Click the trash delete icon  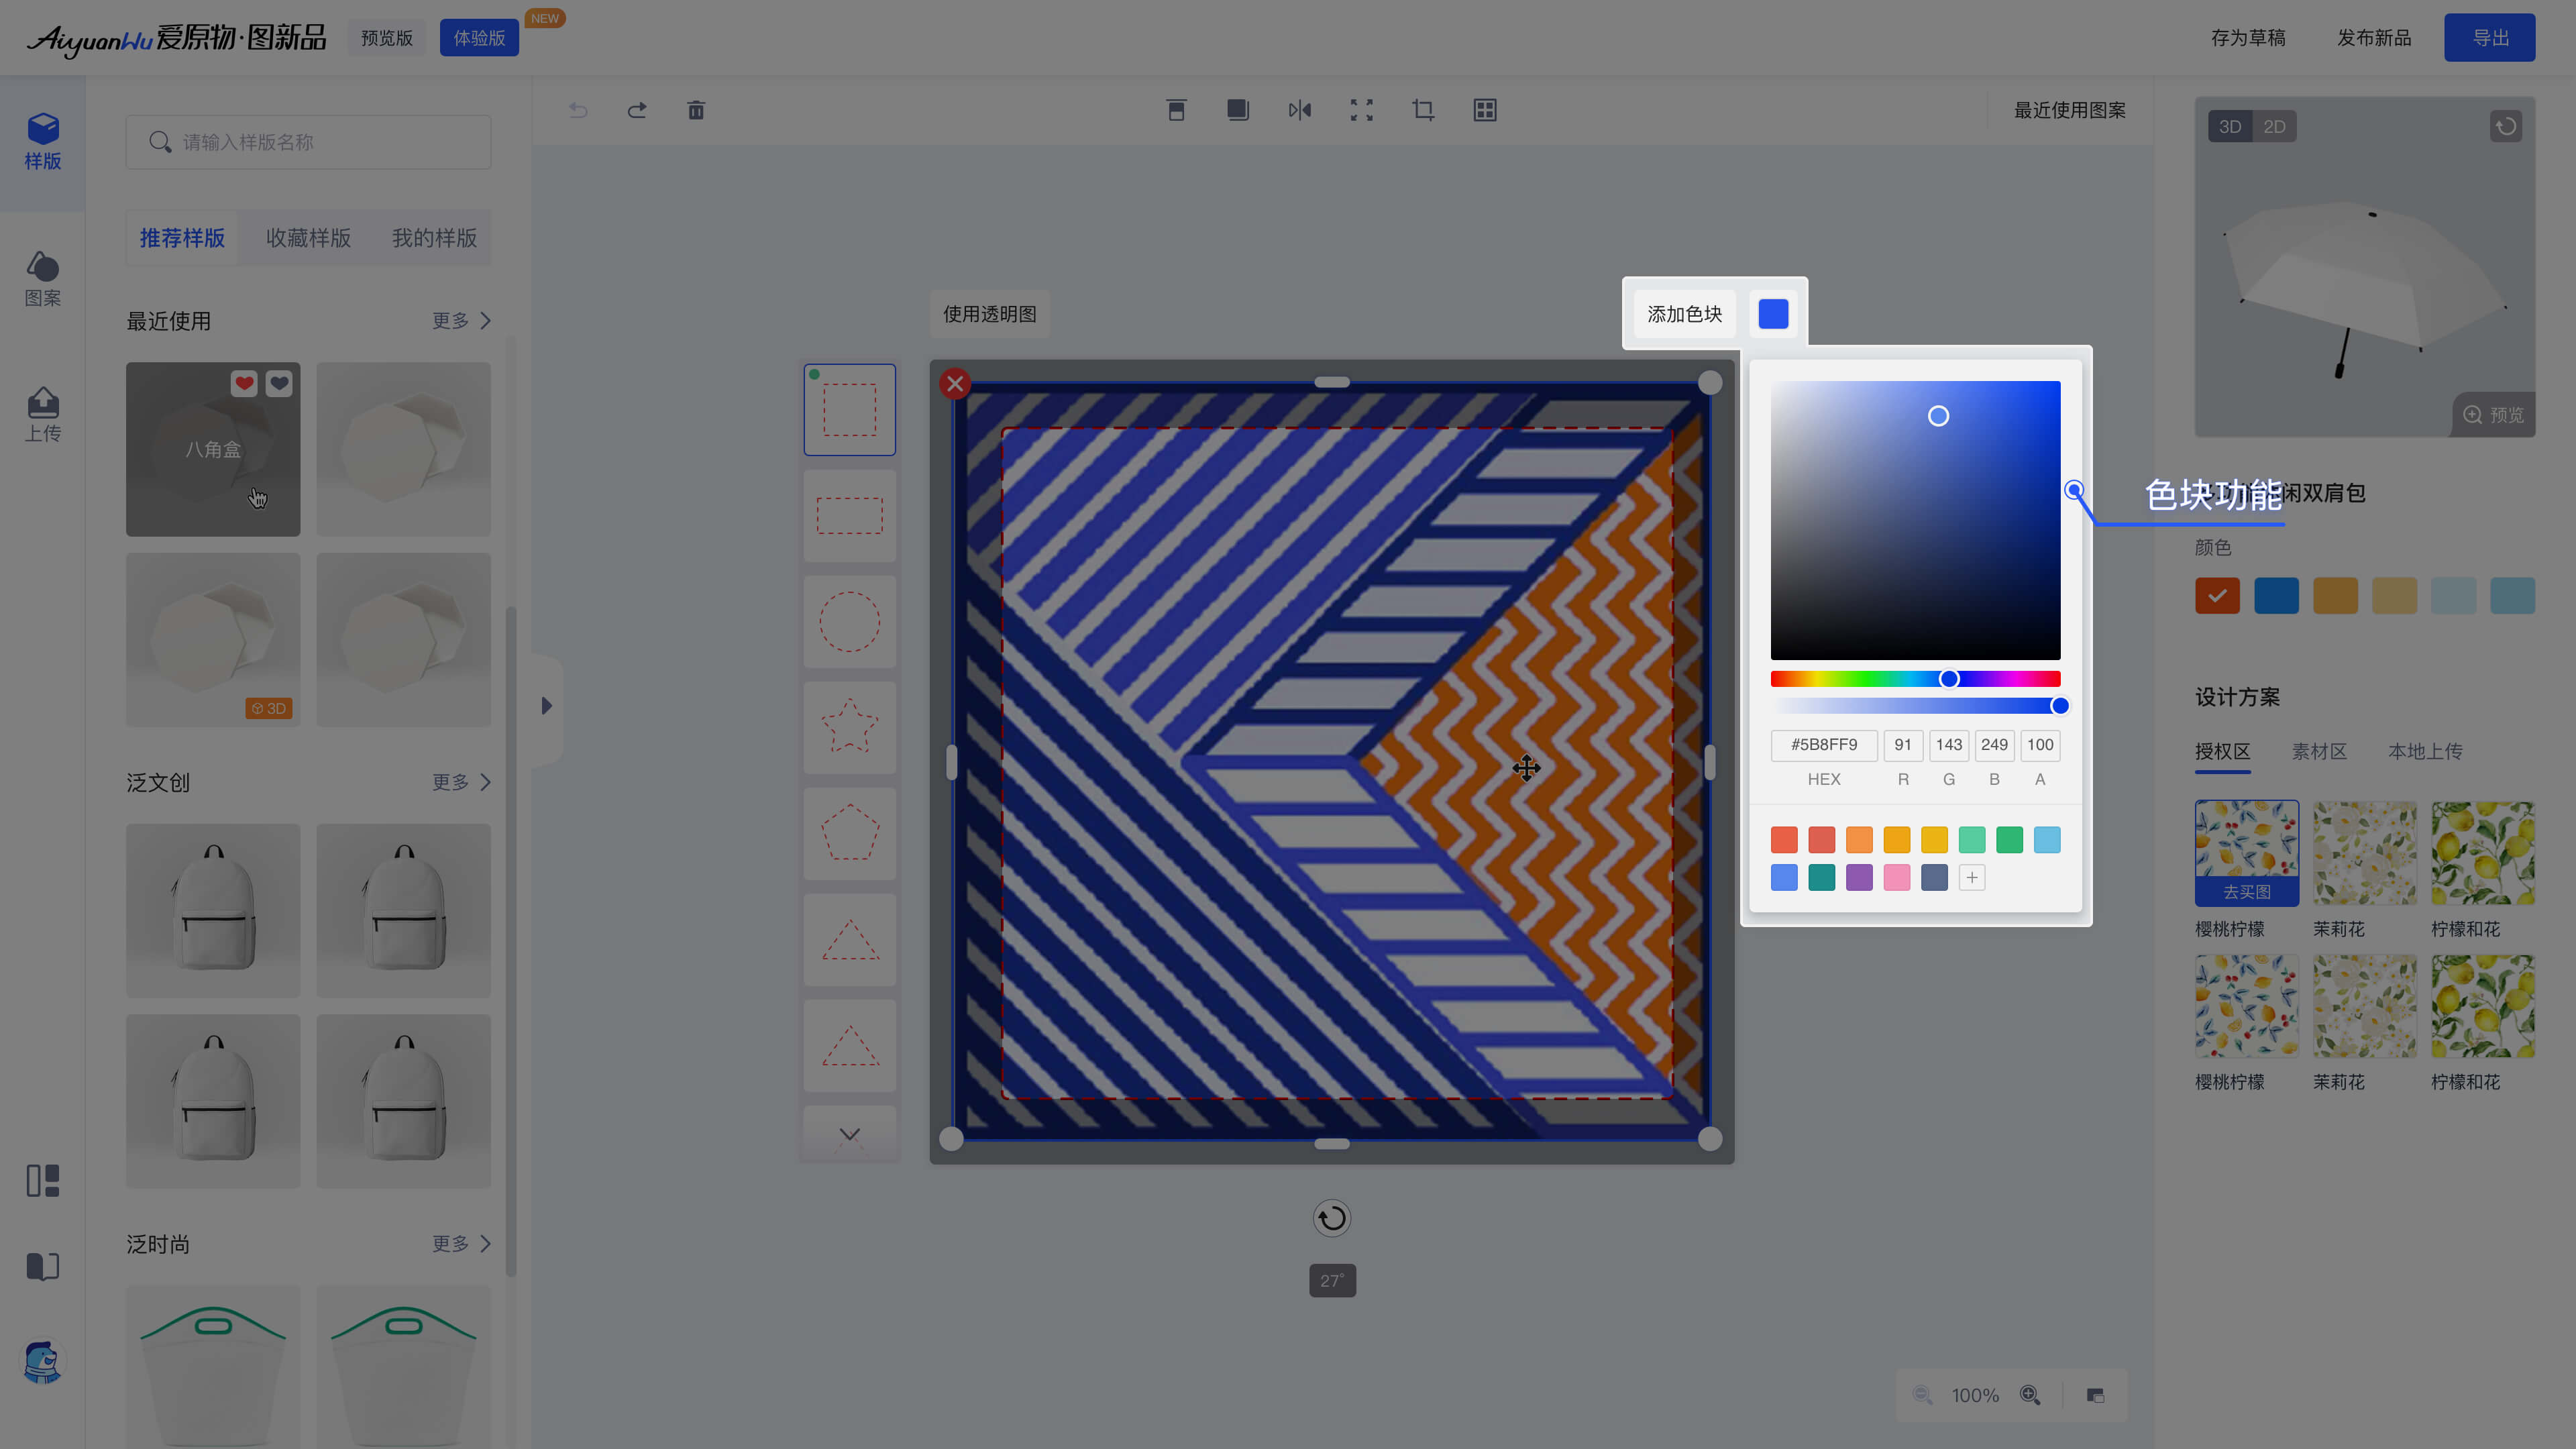[x=696, y=110]
